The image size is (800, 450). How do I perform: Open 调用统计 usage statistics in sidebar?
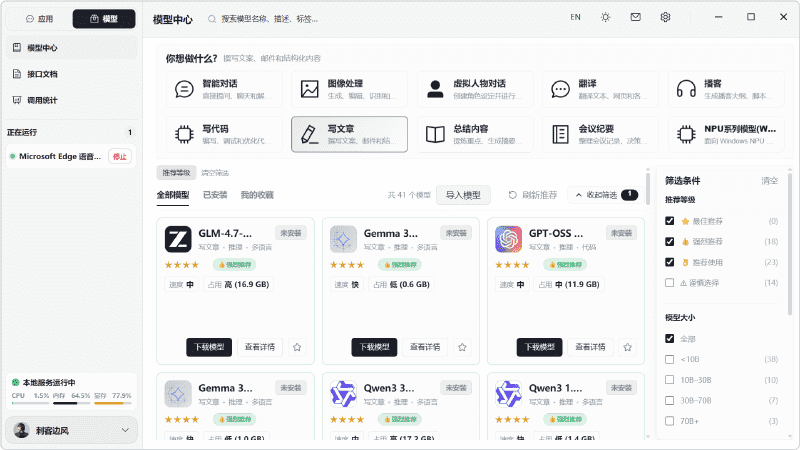point(71,100)
